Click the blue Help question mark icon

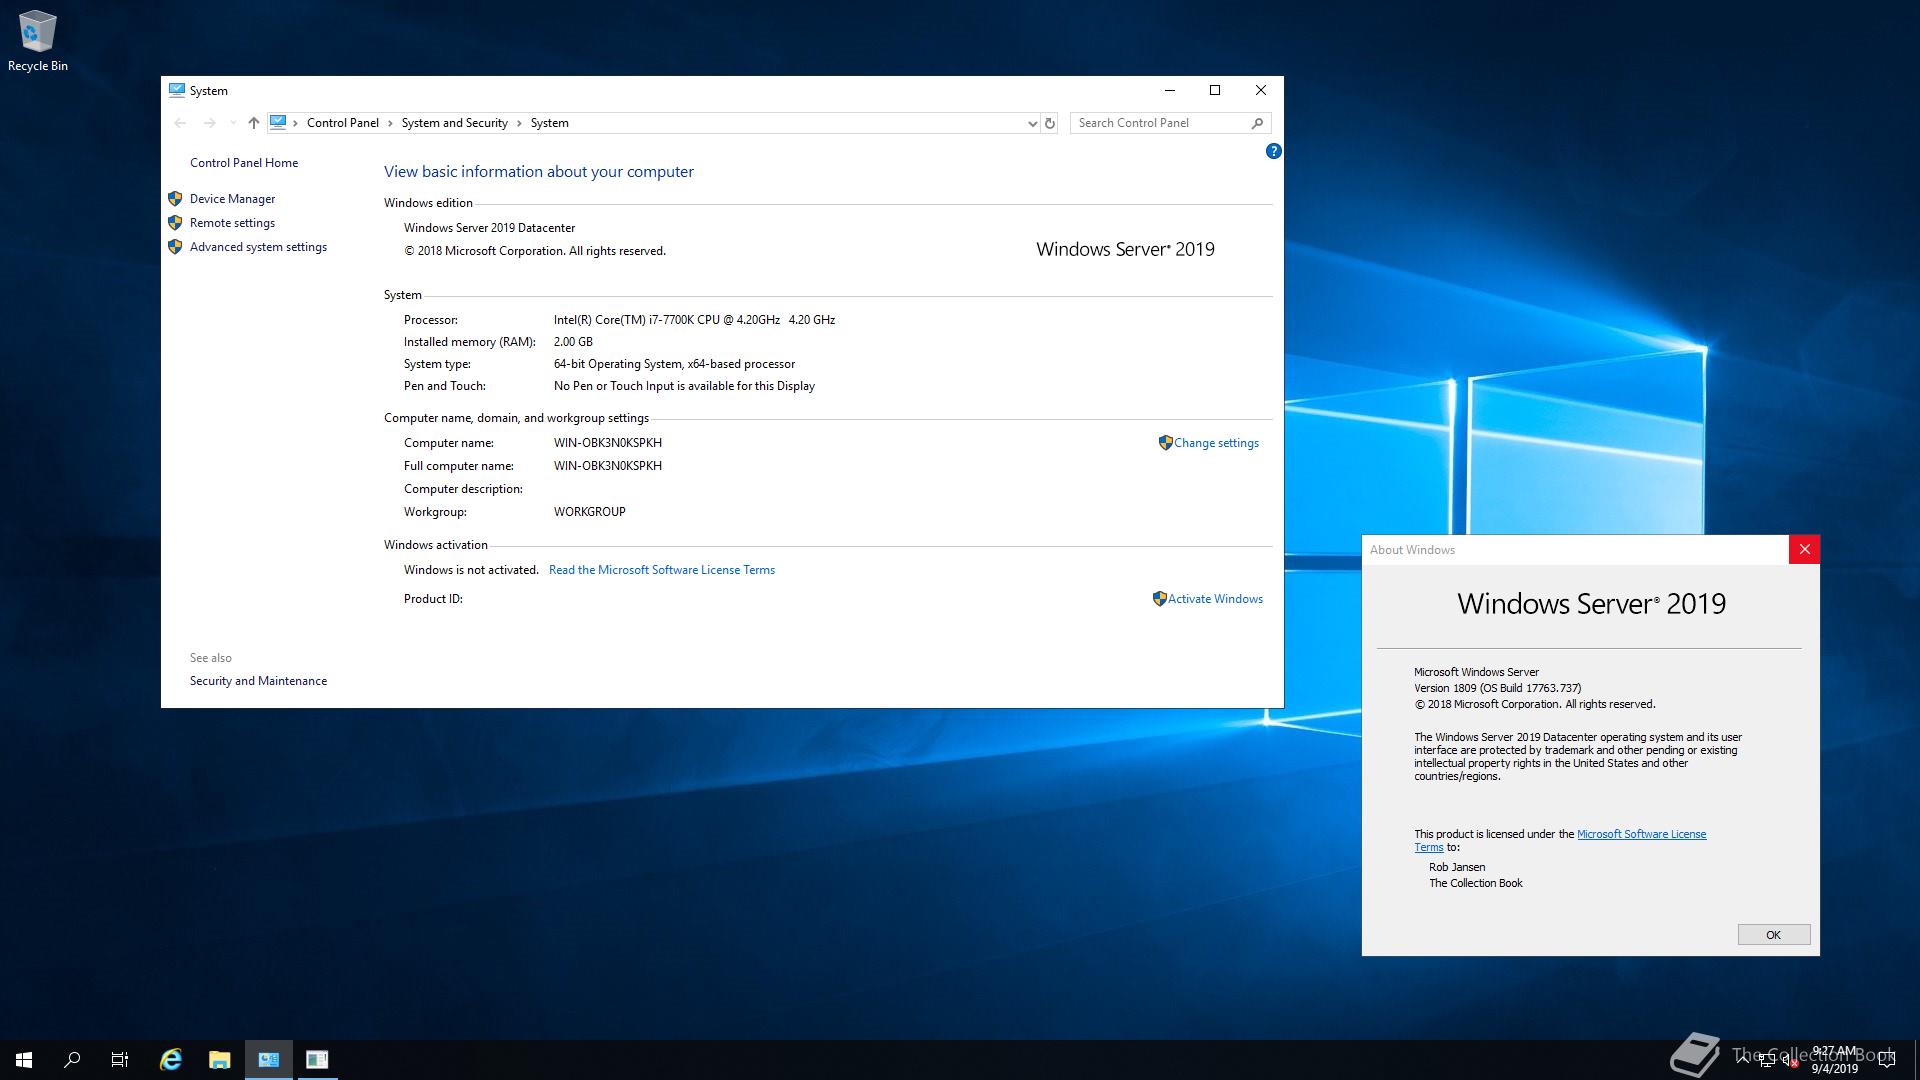[x=1273, y=151]
